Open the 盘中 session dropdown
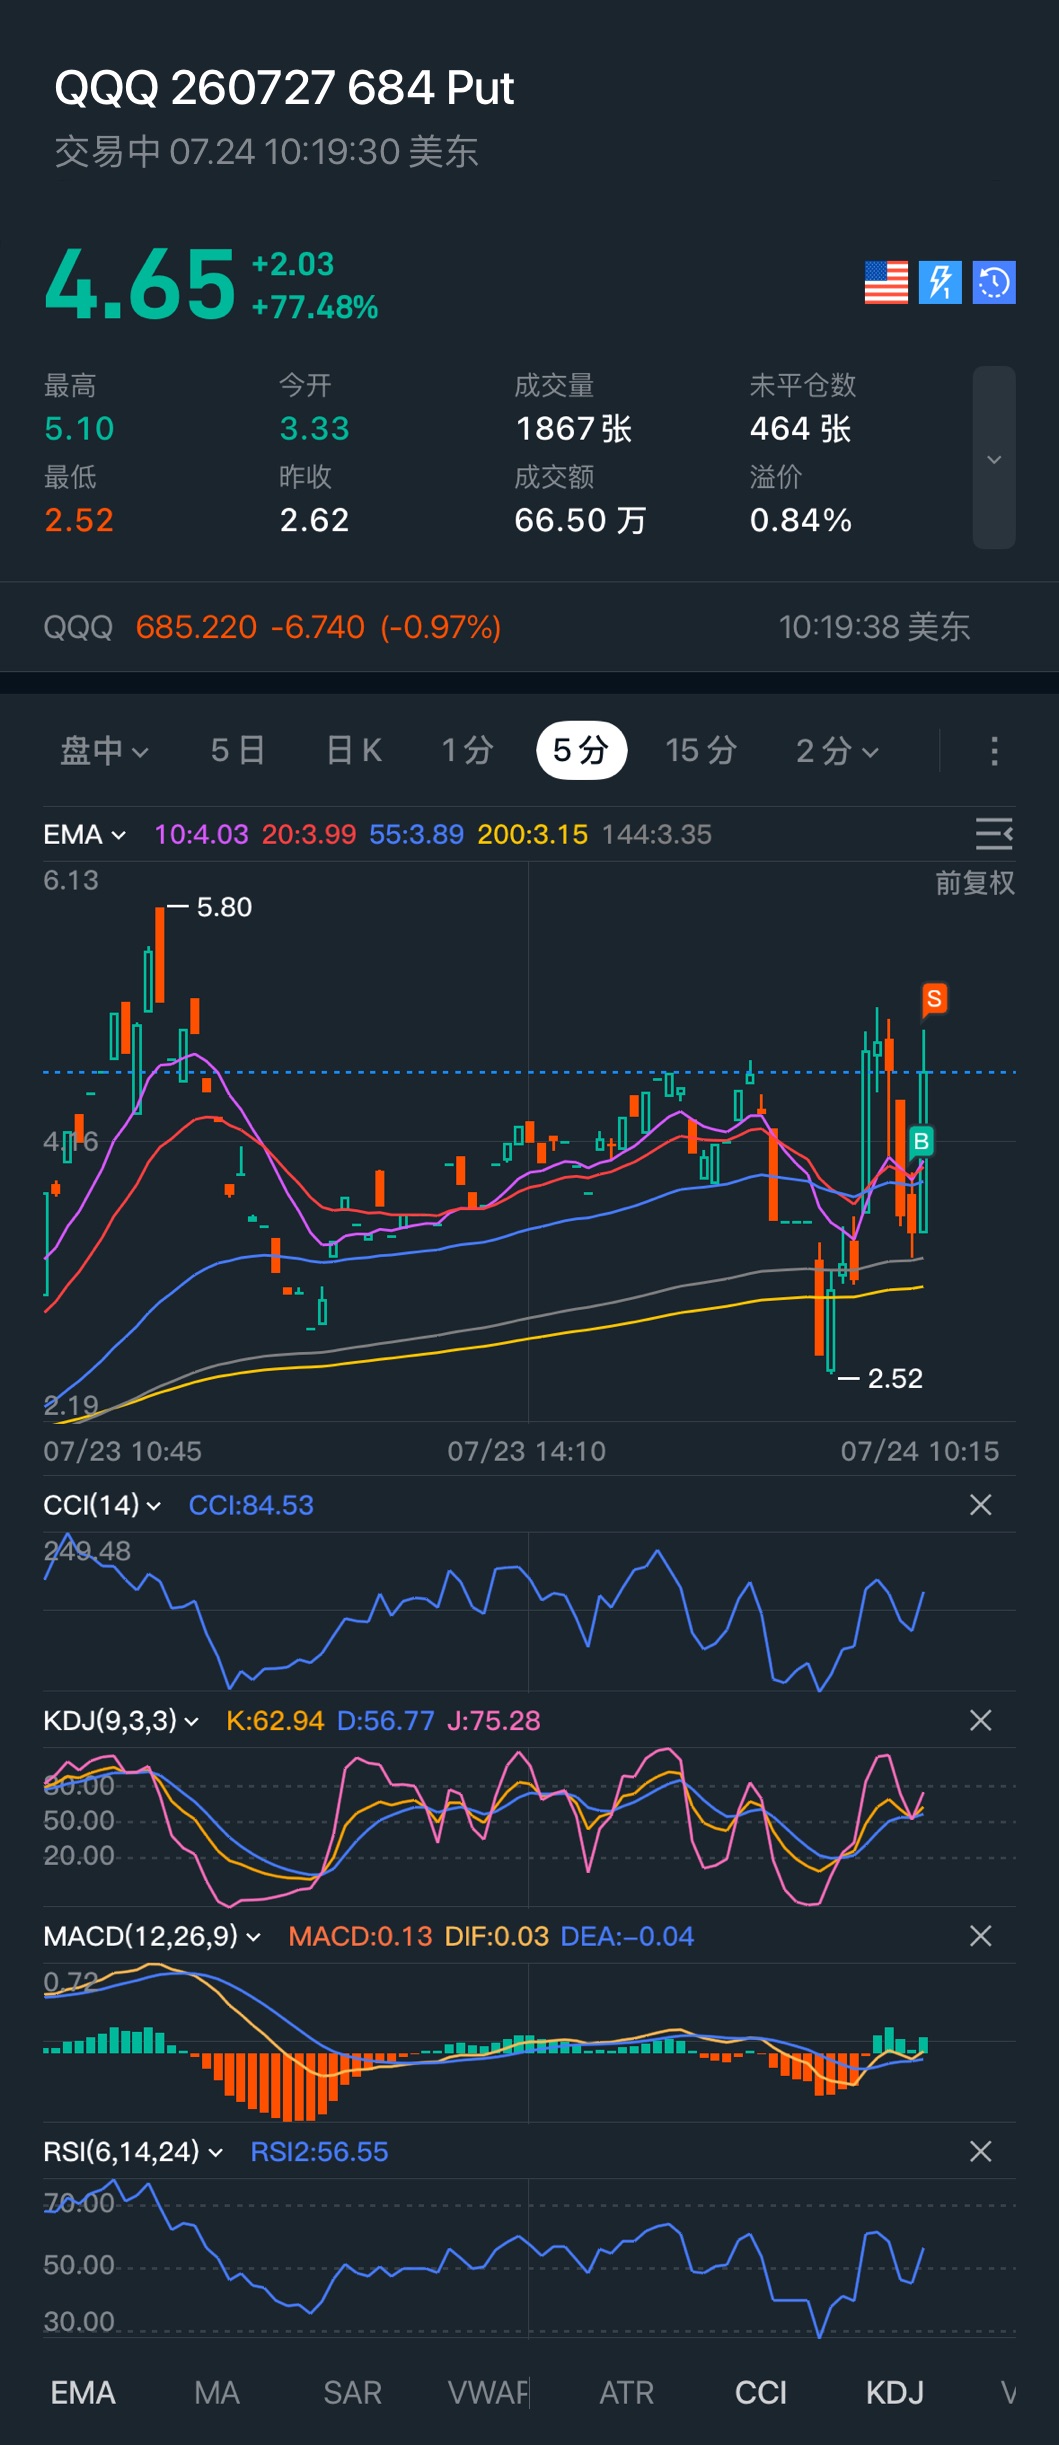Viewport: 1059px width, 2445px height. 104,751
